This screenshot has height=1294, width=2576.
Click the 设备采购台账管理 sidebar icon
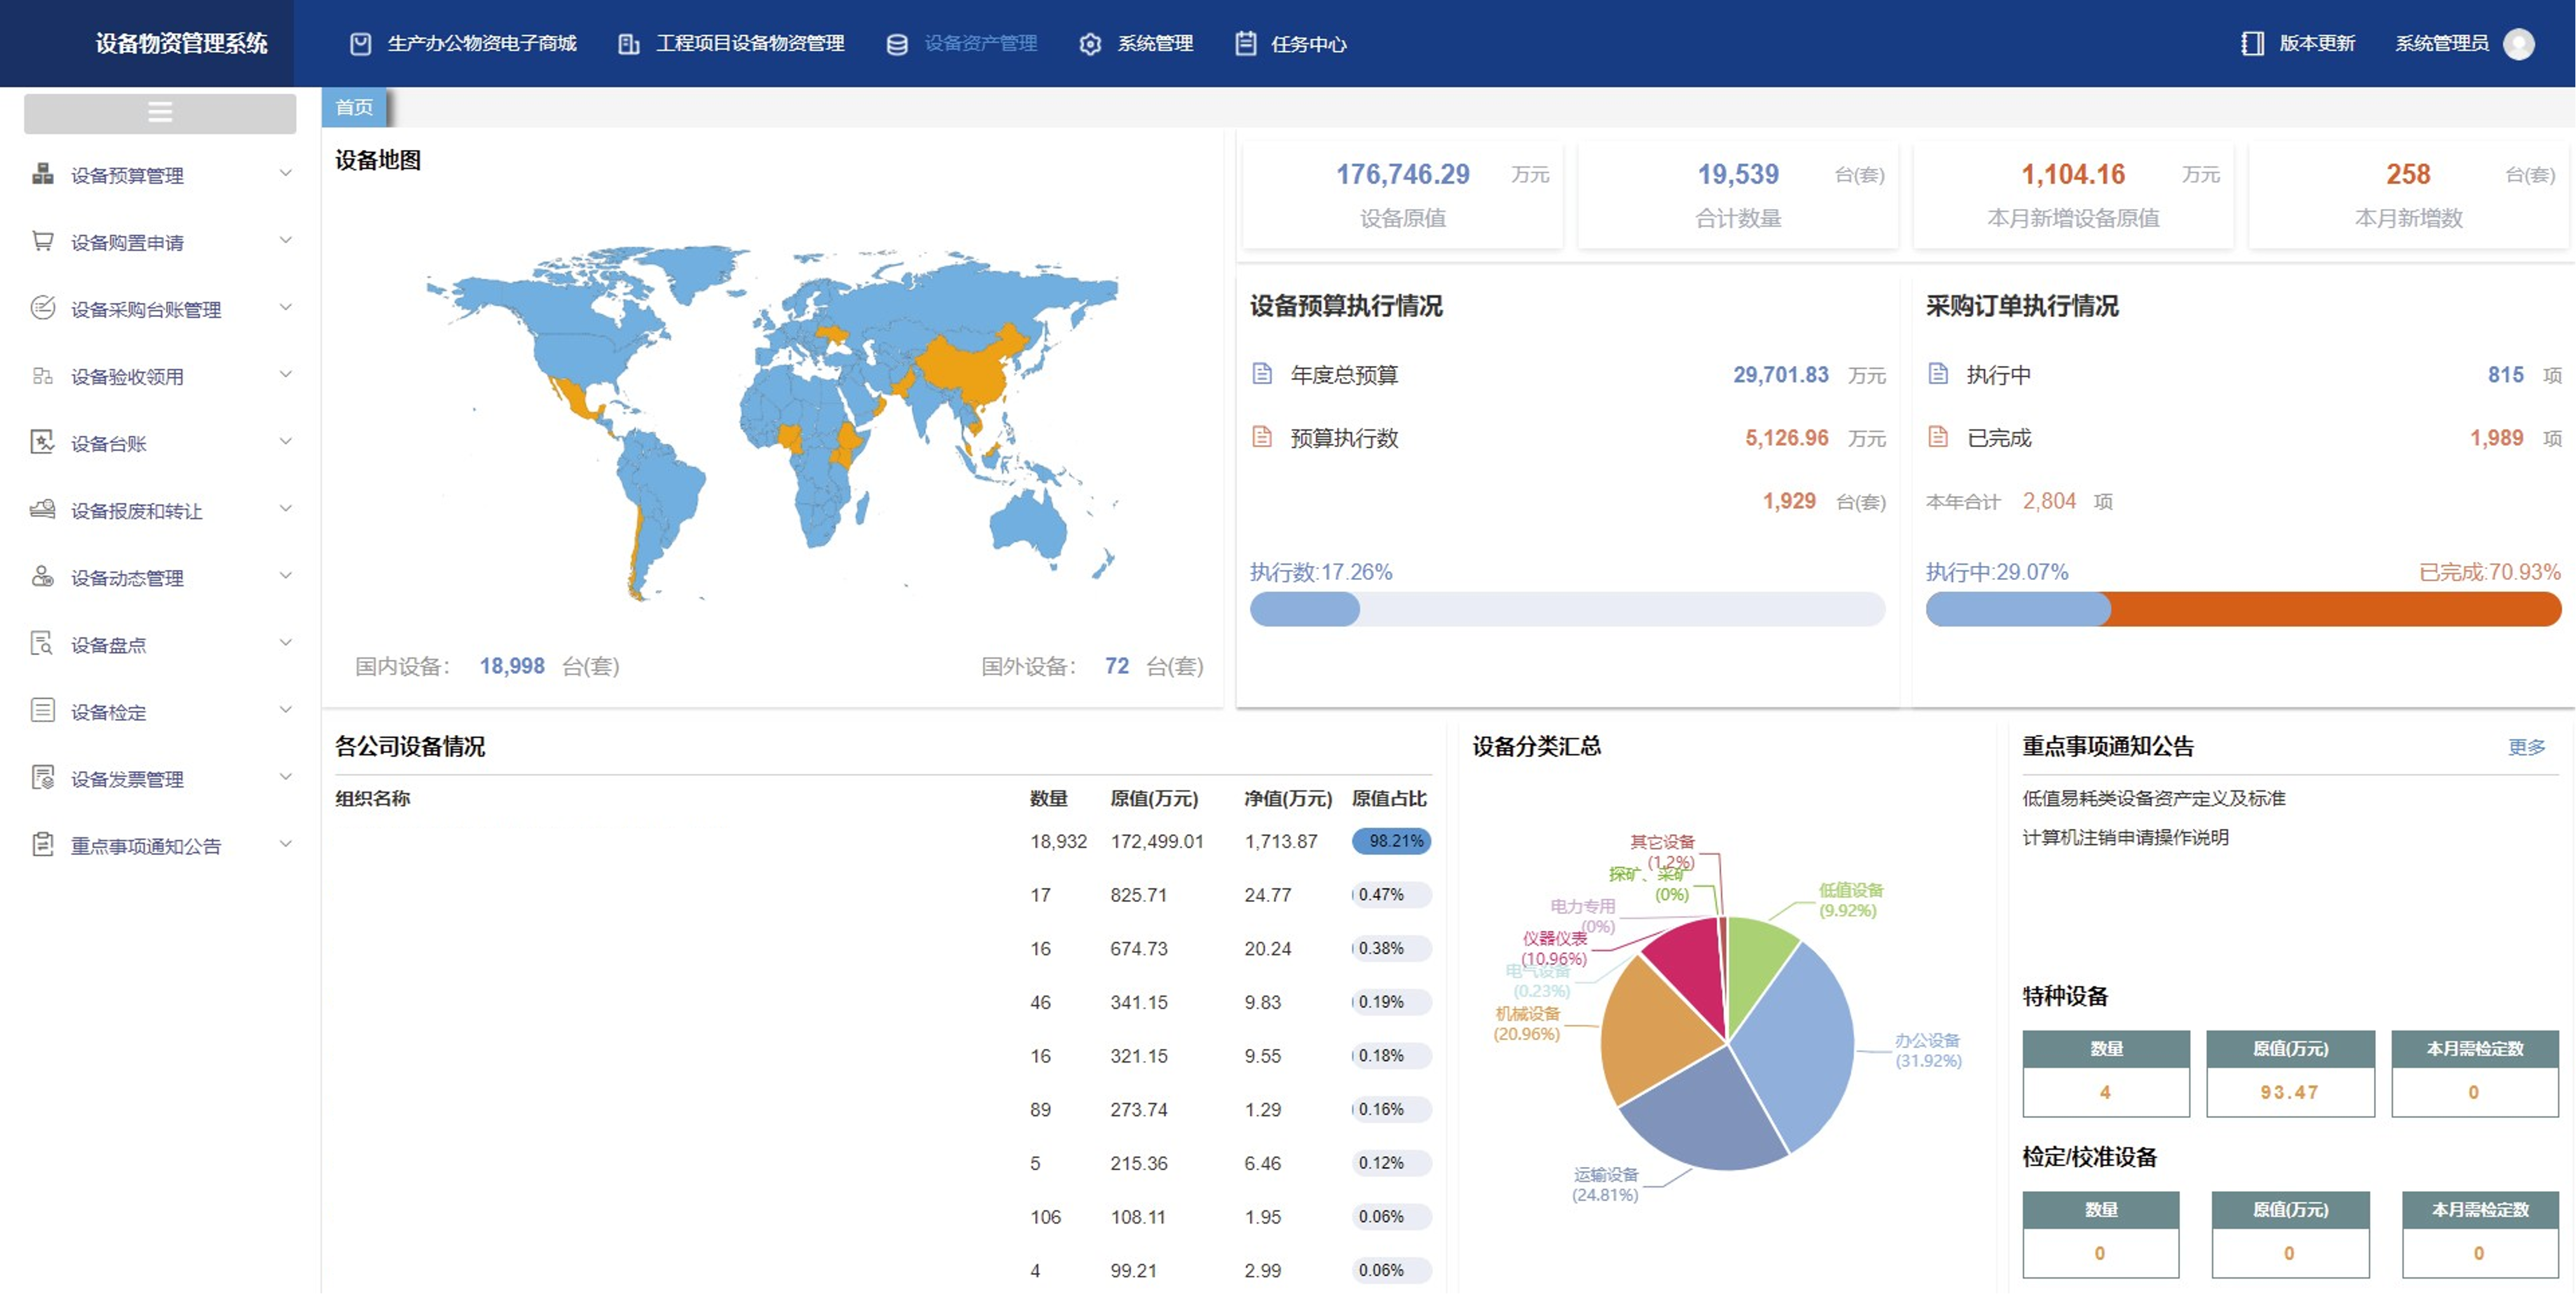(x=42, y=308)
